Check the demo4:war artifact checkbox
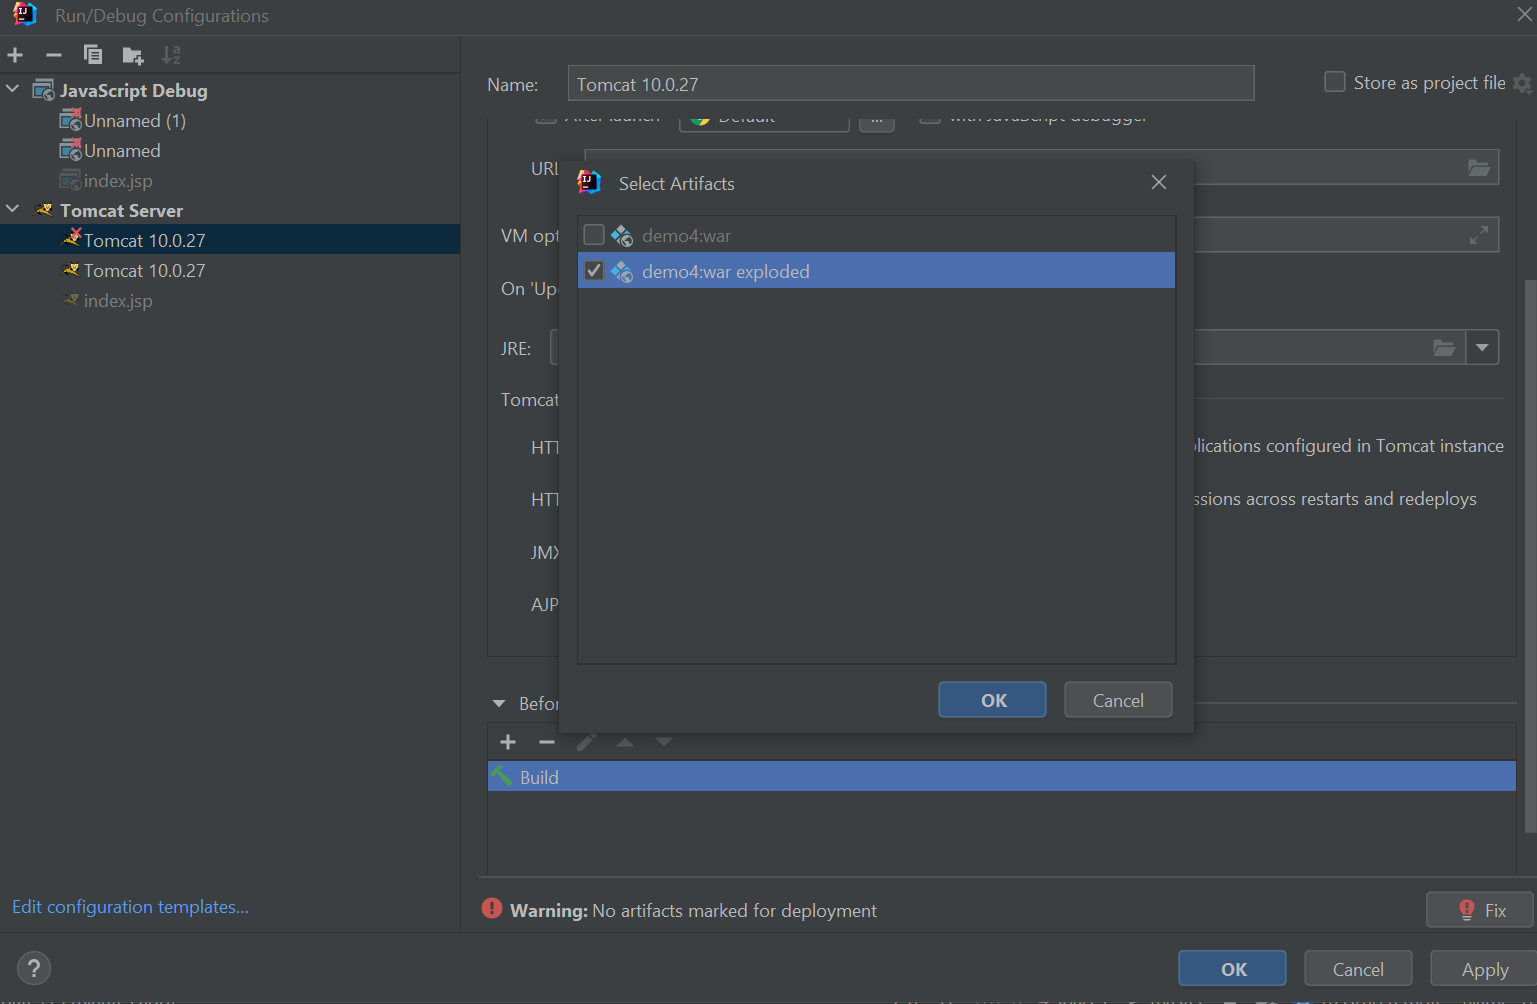 (594, 235)
